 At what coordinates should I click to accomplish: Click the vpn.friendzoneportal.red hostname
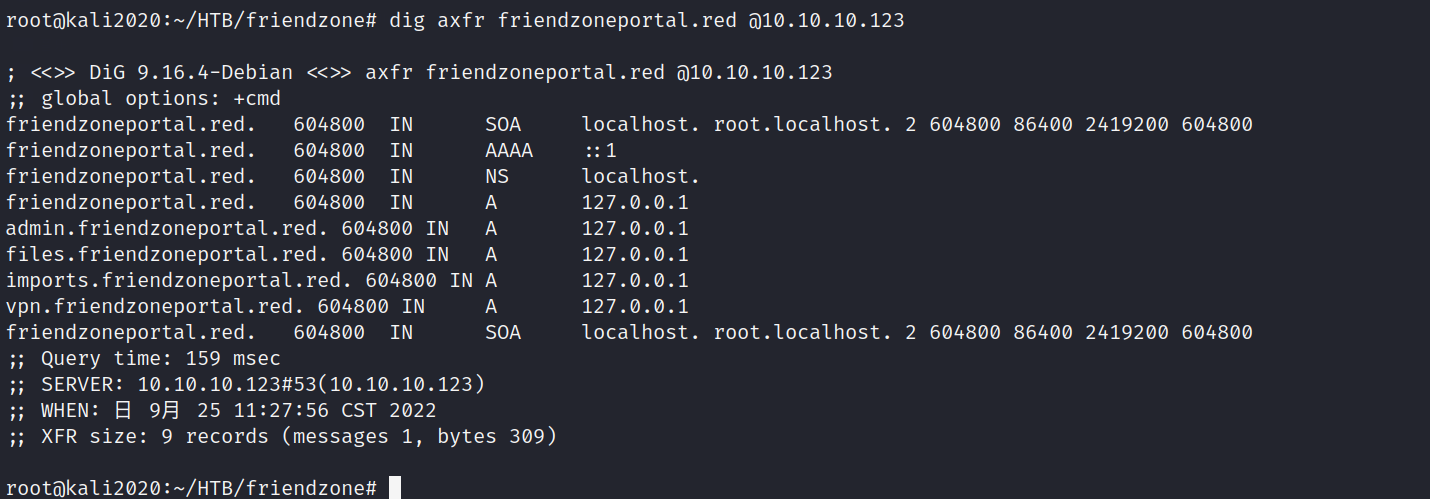coord(155,307)
